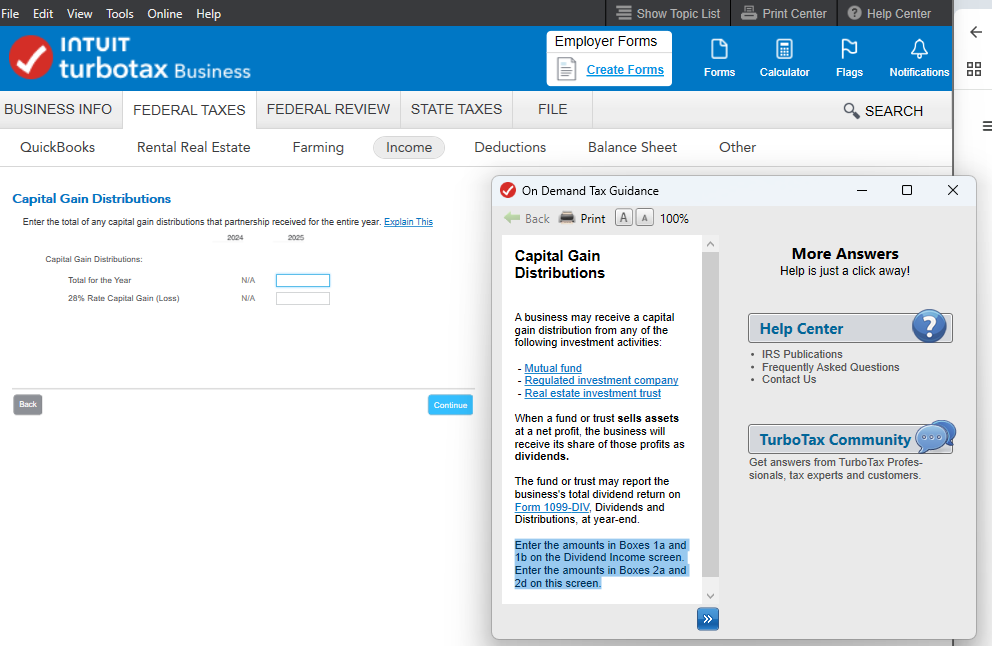Image resolution: width=992 pixels, height=646 pixels.
Task: Click the Create Forms link
Action: (625, 70)
